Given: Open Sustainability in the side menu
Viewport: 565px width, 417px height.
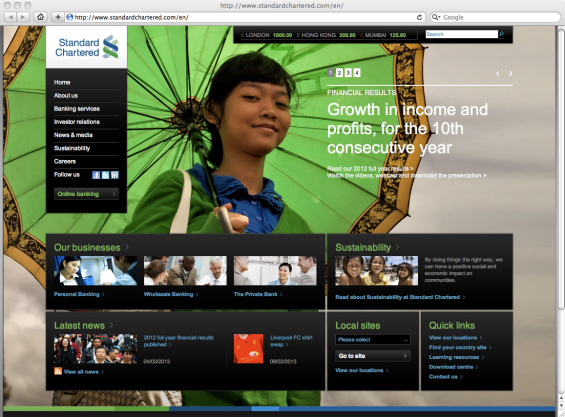Looking at the screenshot, I should (72, 148).
